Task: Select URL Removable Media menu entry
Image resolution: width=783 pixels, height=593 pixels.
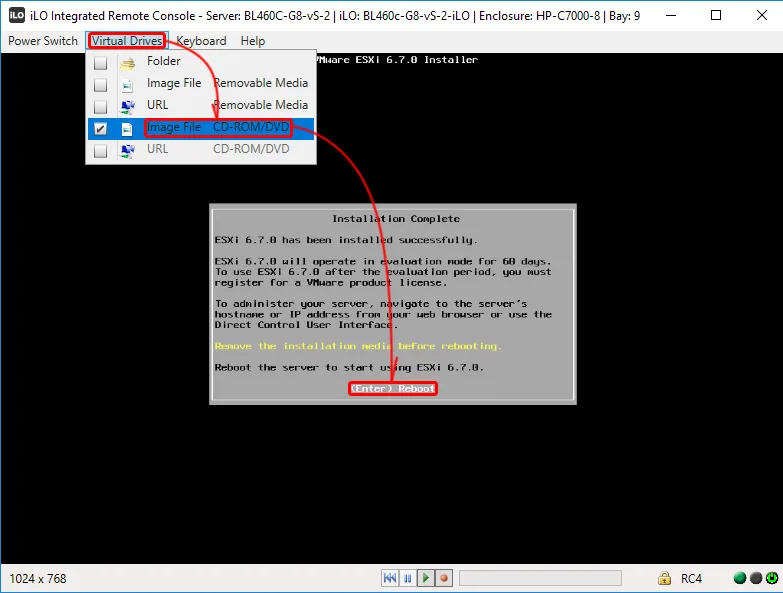Action: point(201,105)
